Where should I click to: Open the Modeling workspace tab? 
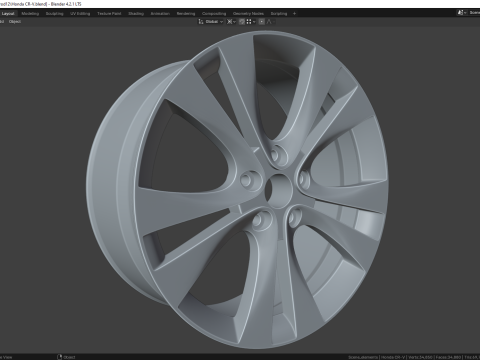click(30, 14)
